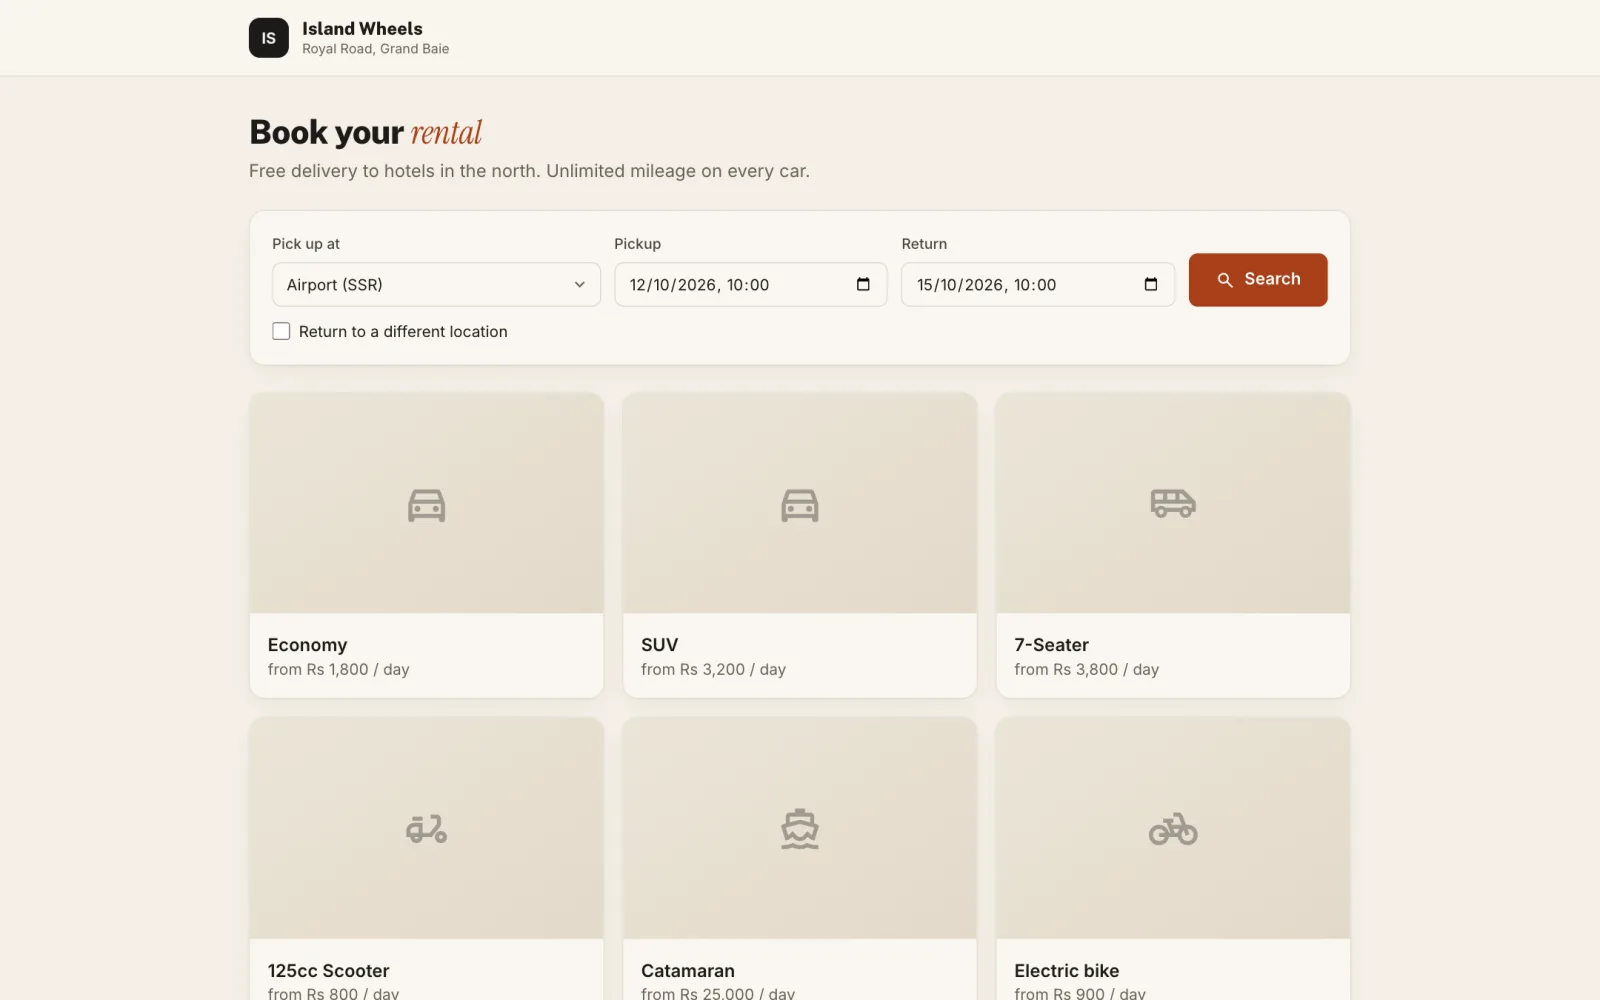Click 'from Rs 3,200 / day' price
Viewport: 1600px width, 1000px height.
point(713,669)
